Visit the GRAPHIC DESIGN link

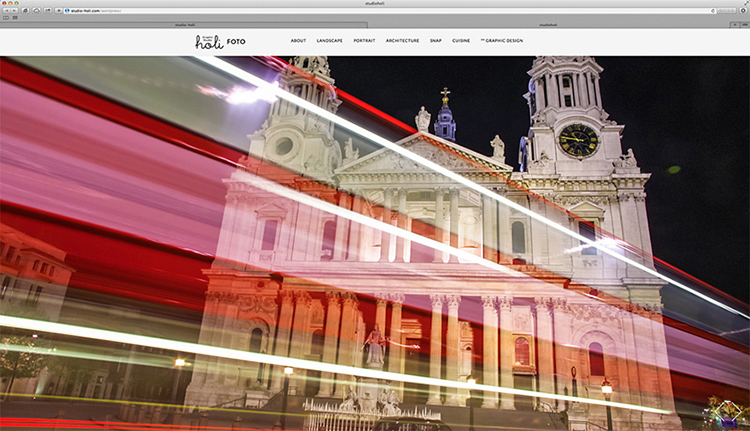(x=503, y=41)
